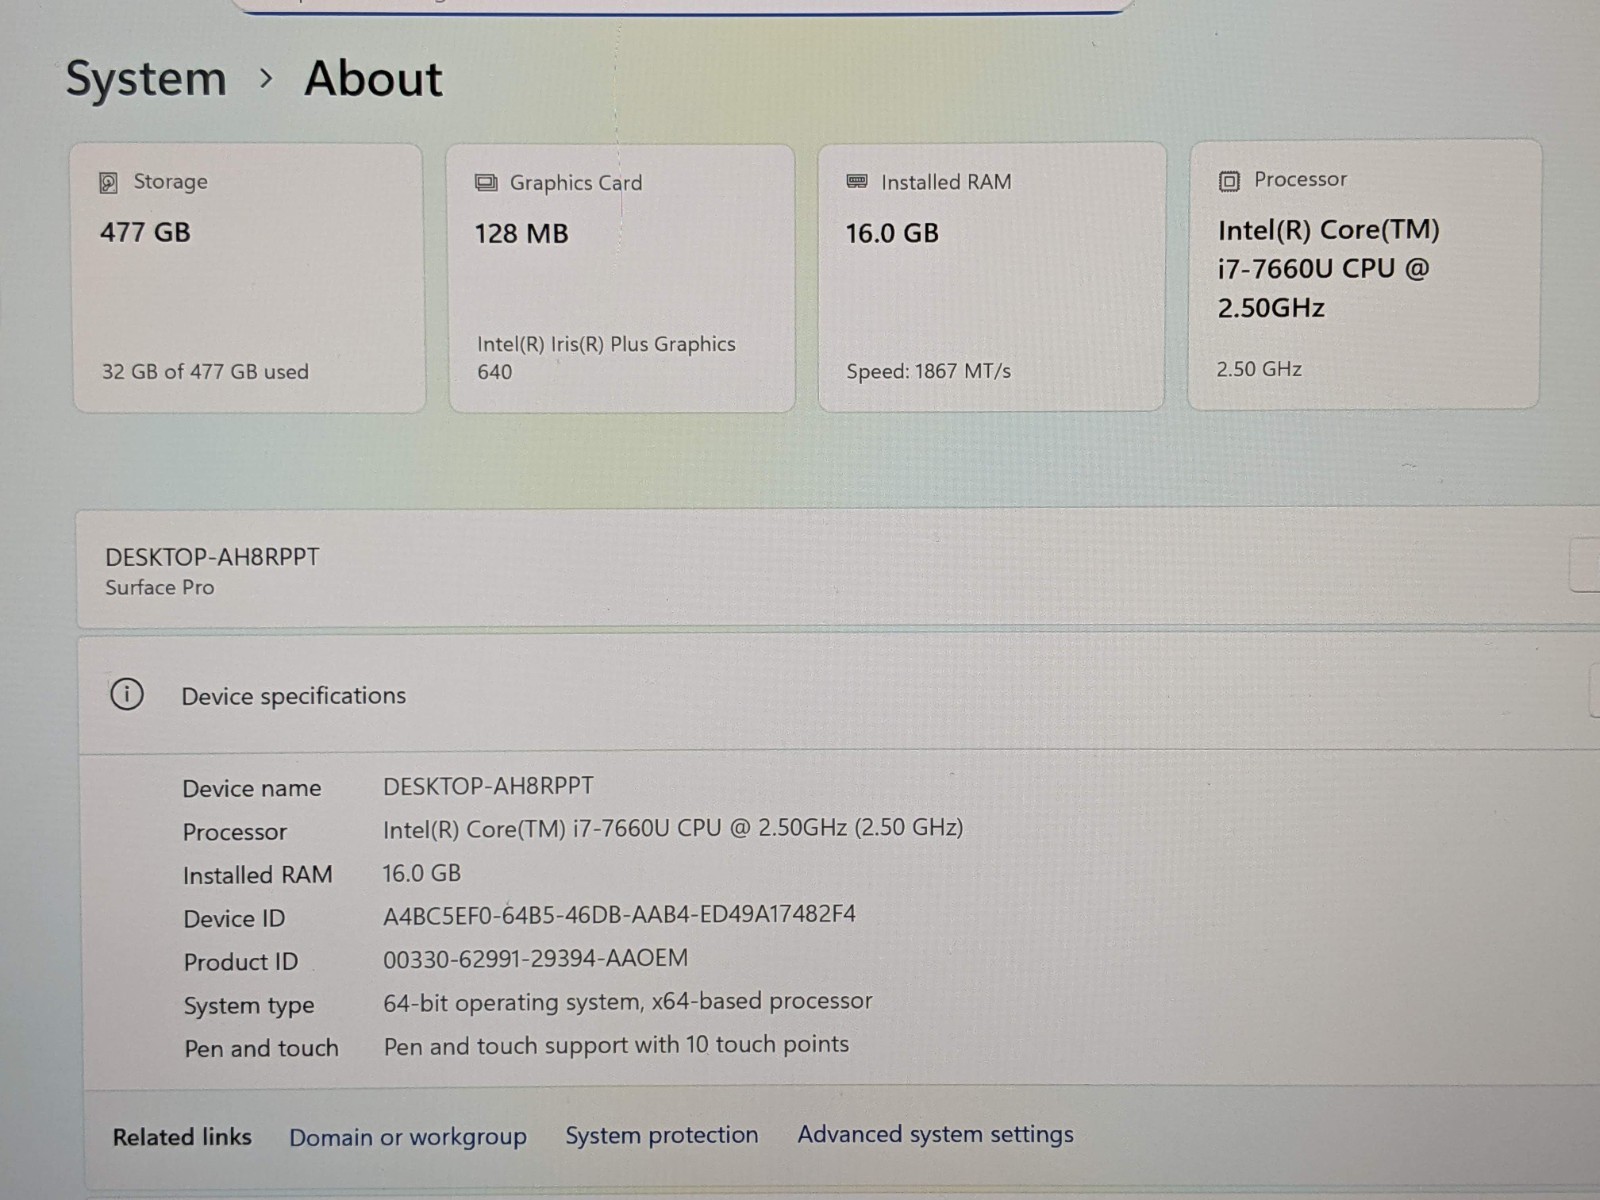1600x1200 pixels.
Task: Select the 477 GB storage value
Action: coord(145,232)
